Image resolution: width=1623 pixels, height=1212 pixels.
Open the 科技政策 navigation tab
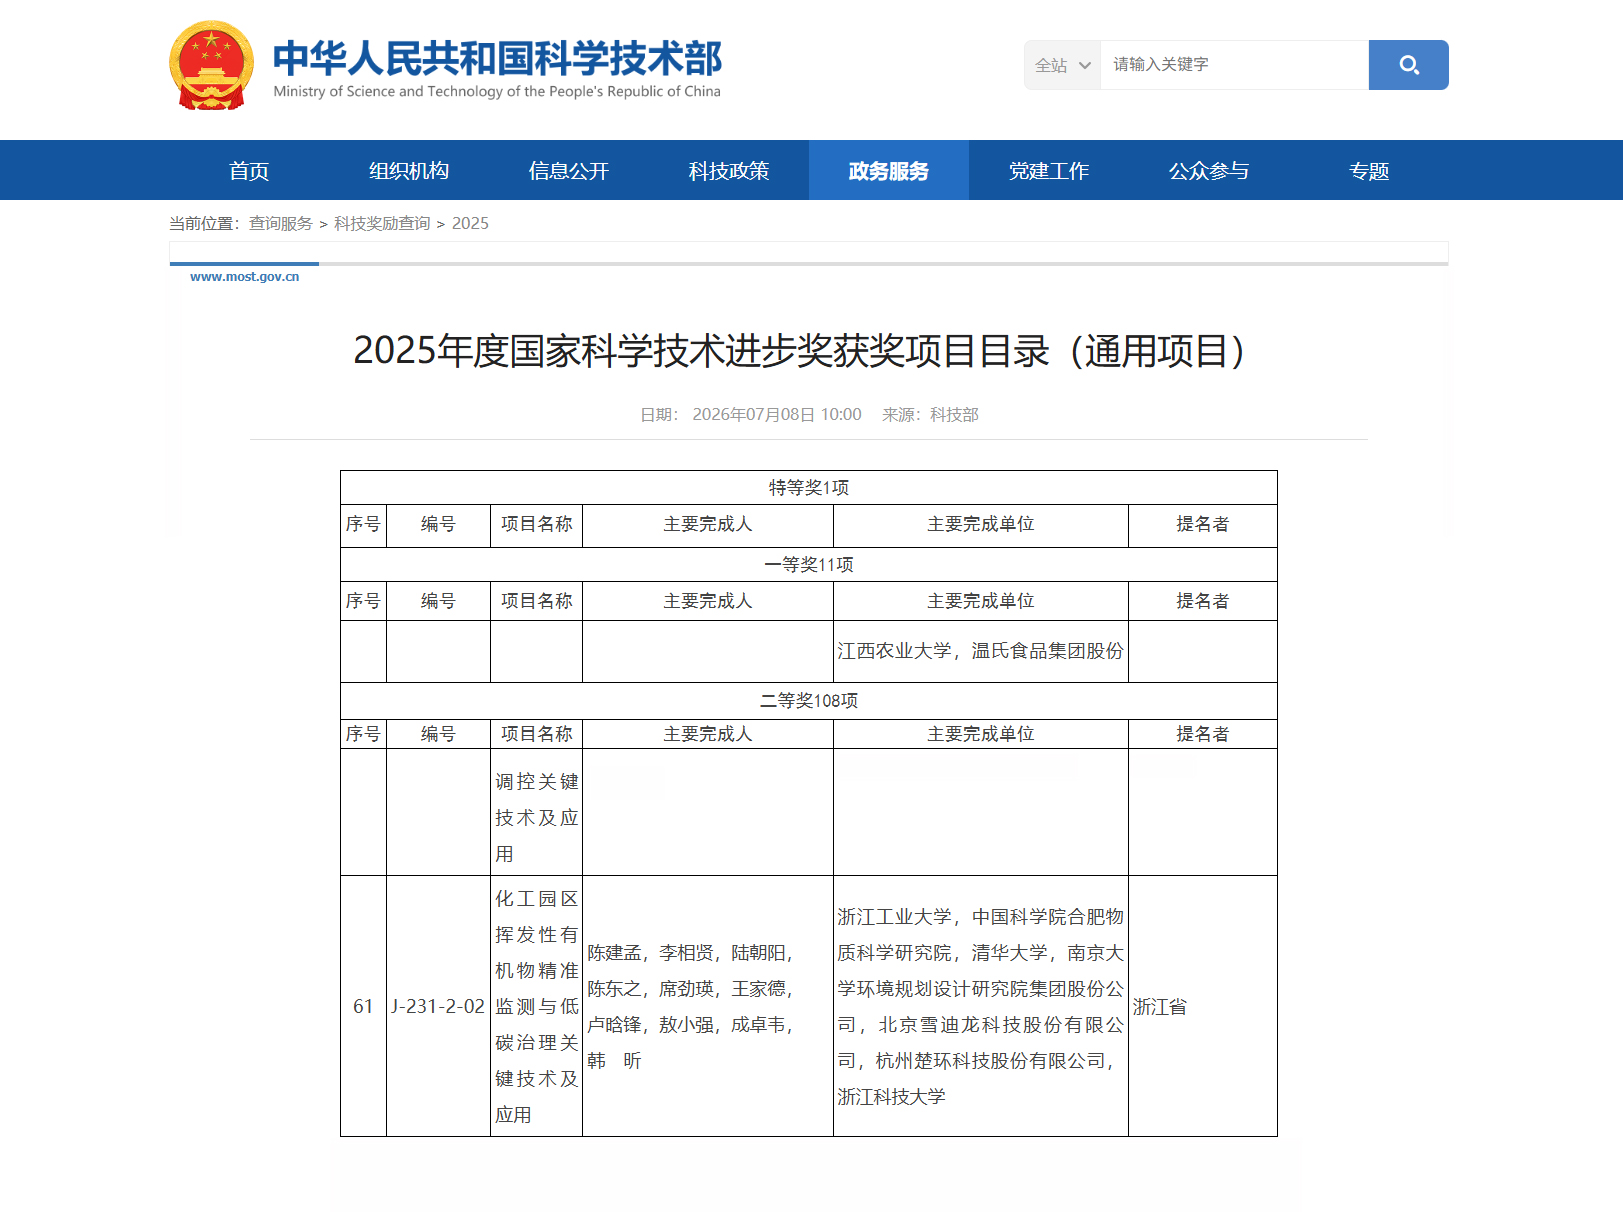pyautogui.click(x=729, y=170)
